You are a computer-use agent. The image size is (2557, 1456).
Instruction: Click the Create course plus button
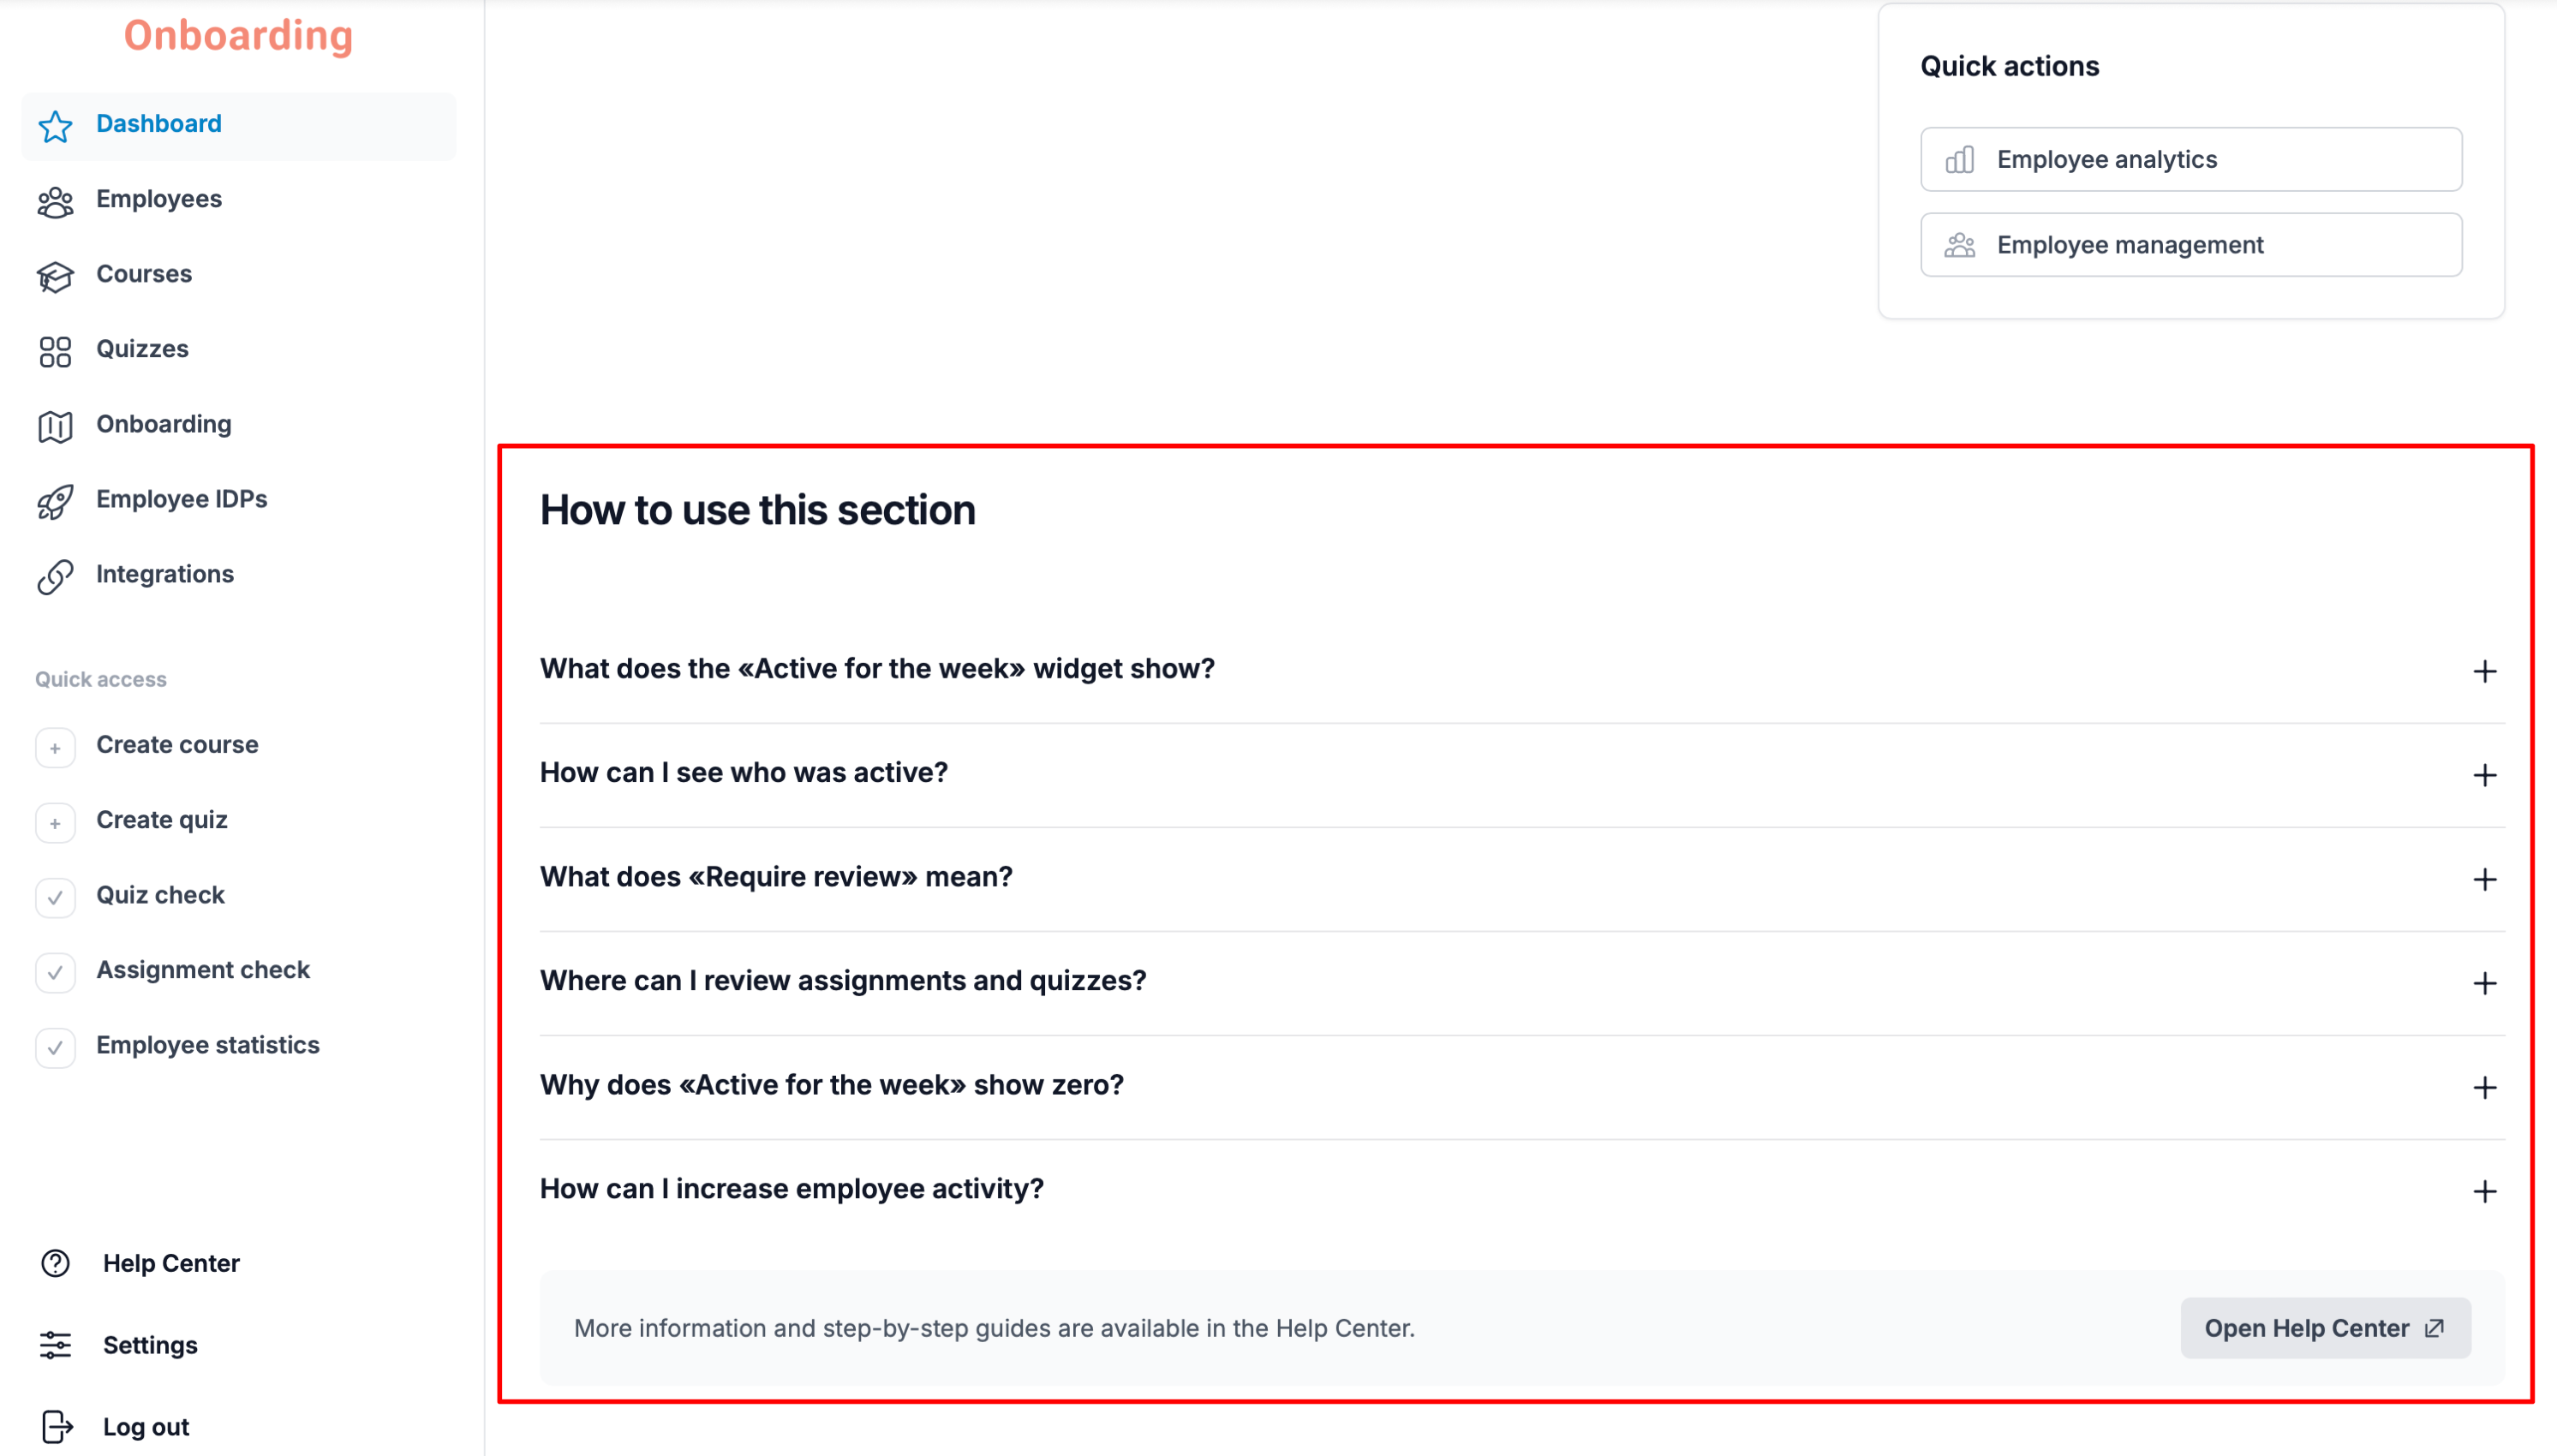pos(55,747)
